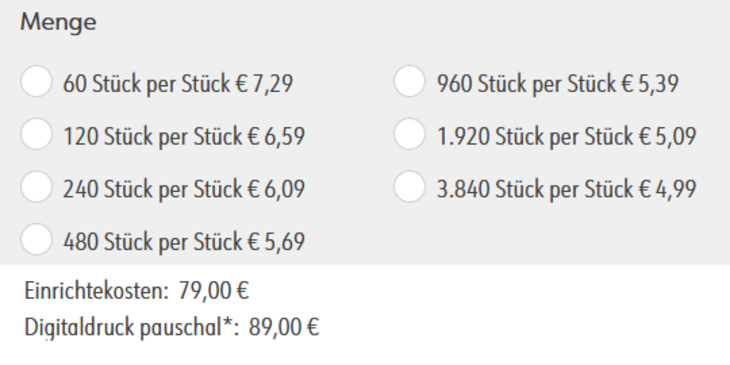730x365 pixels.
Task: Click the '240 Stück per Stück € 6,09' label
Action: pos(184,189)
